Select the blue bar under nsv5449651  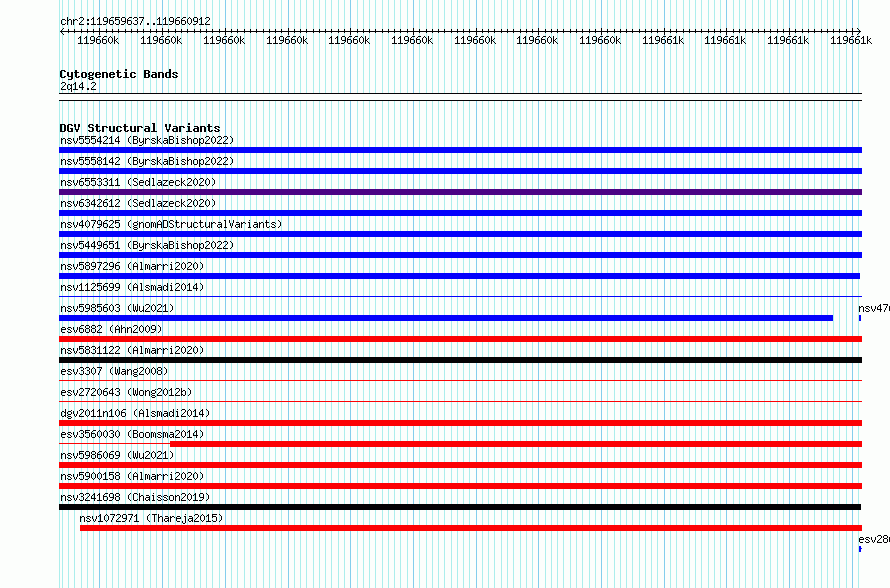[x=460, y=255]
